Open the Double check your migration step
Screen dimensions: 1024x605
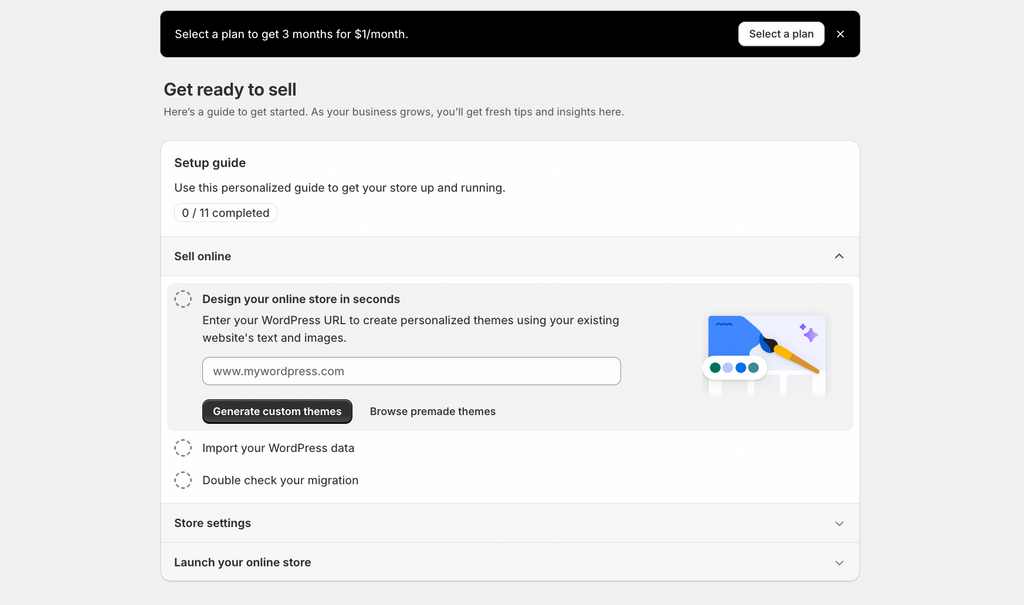280,480
